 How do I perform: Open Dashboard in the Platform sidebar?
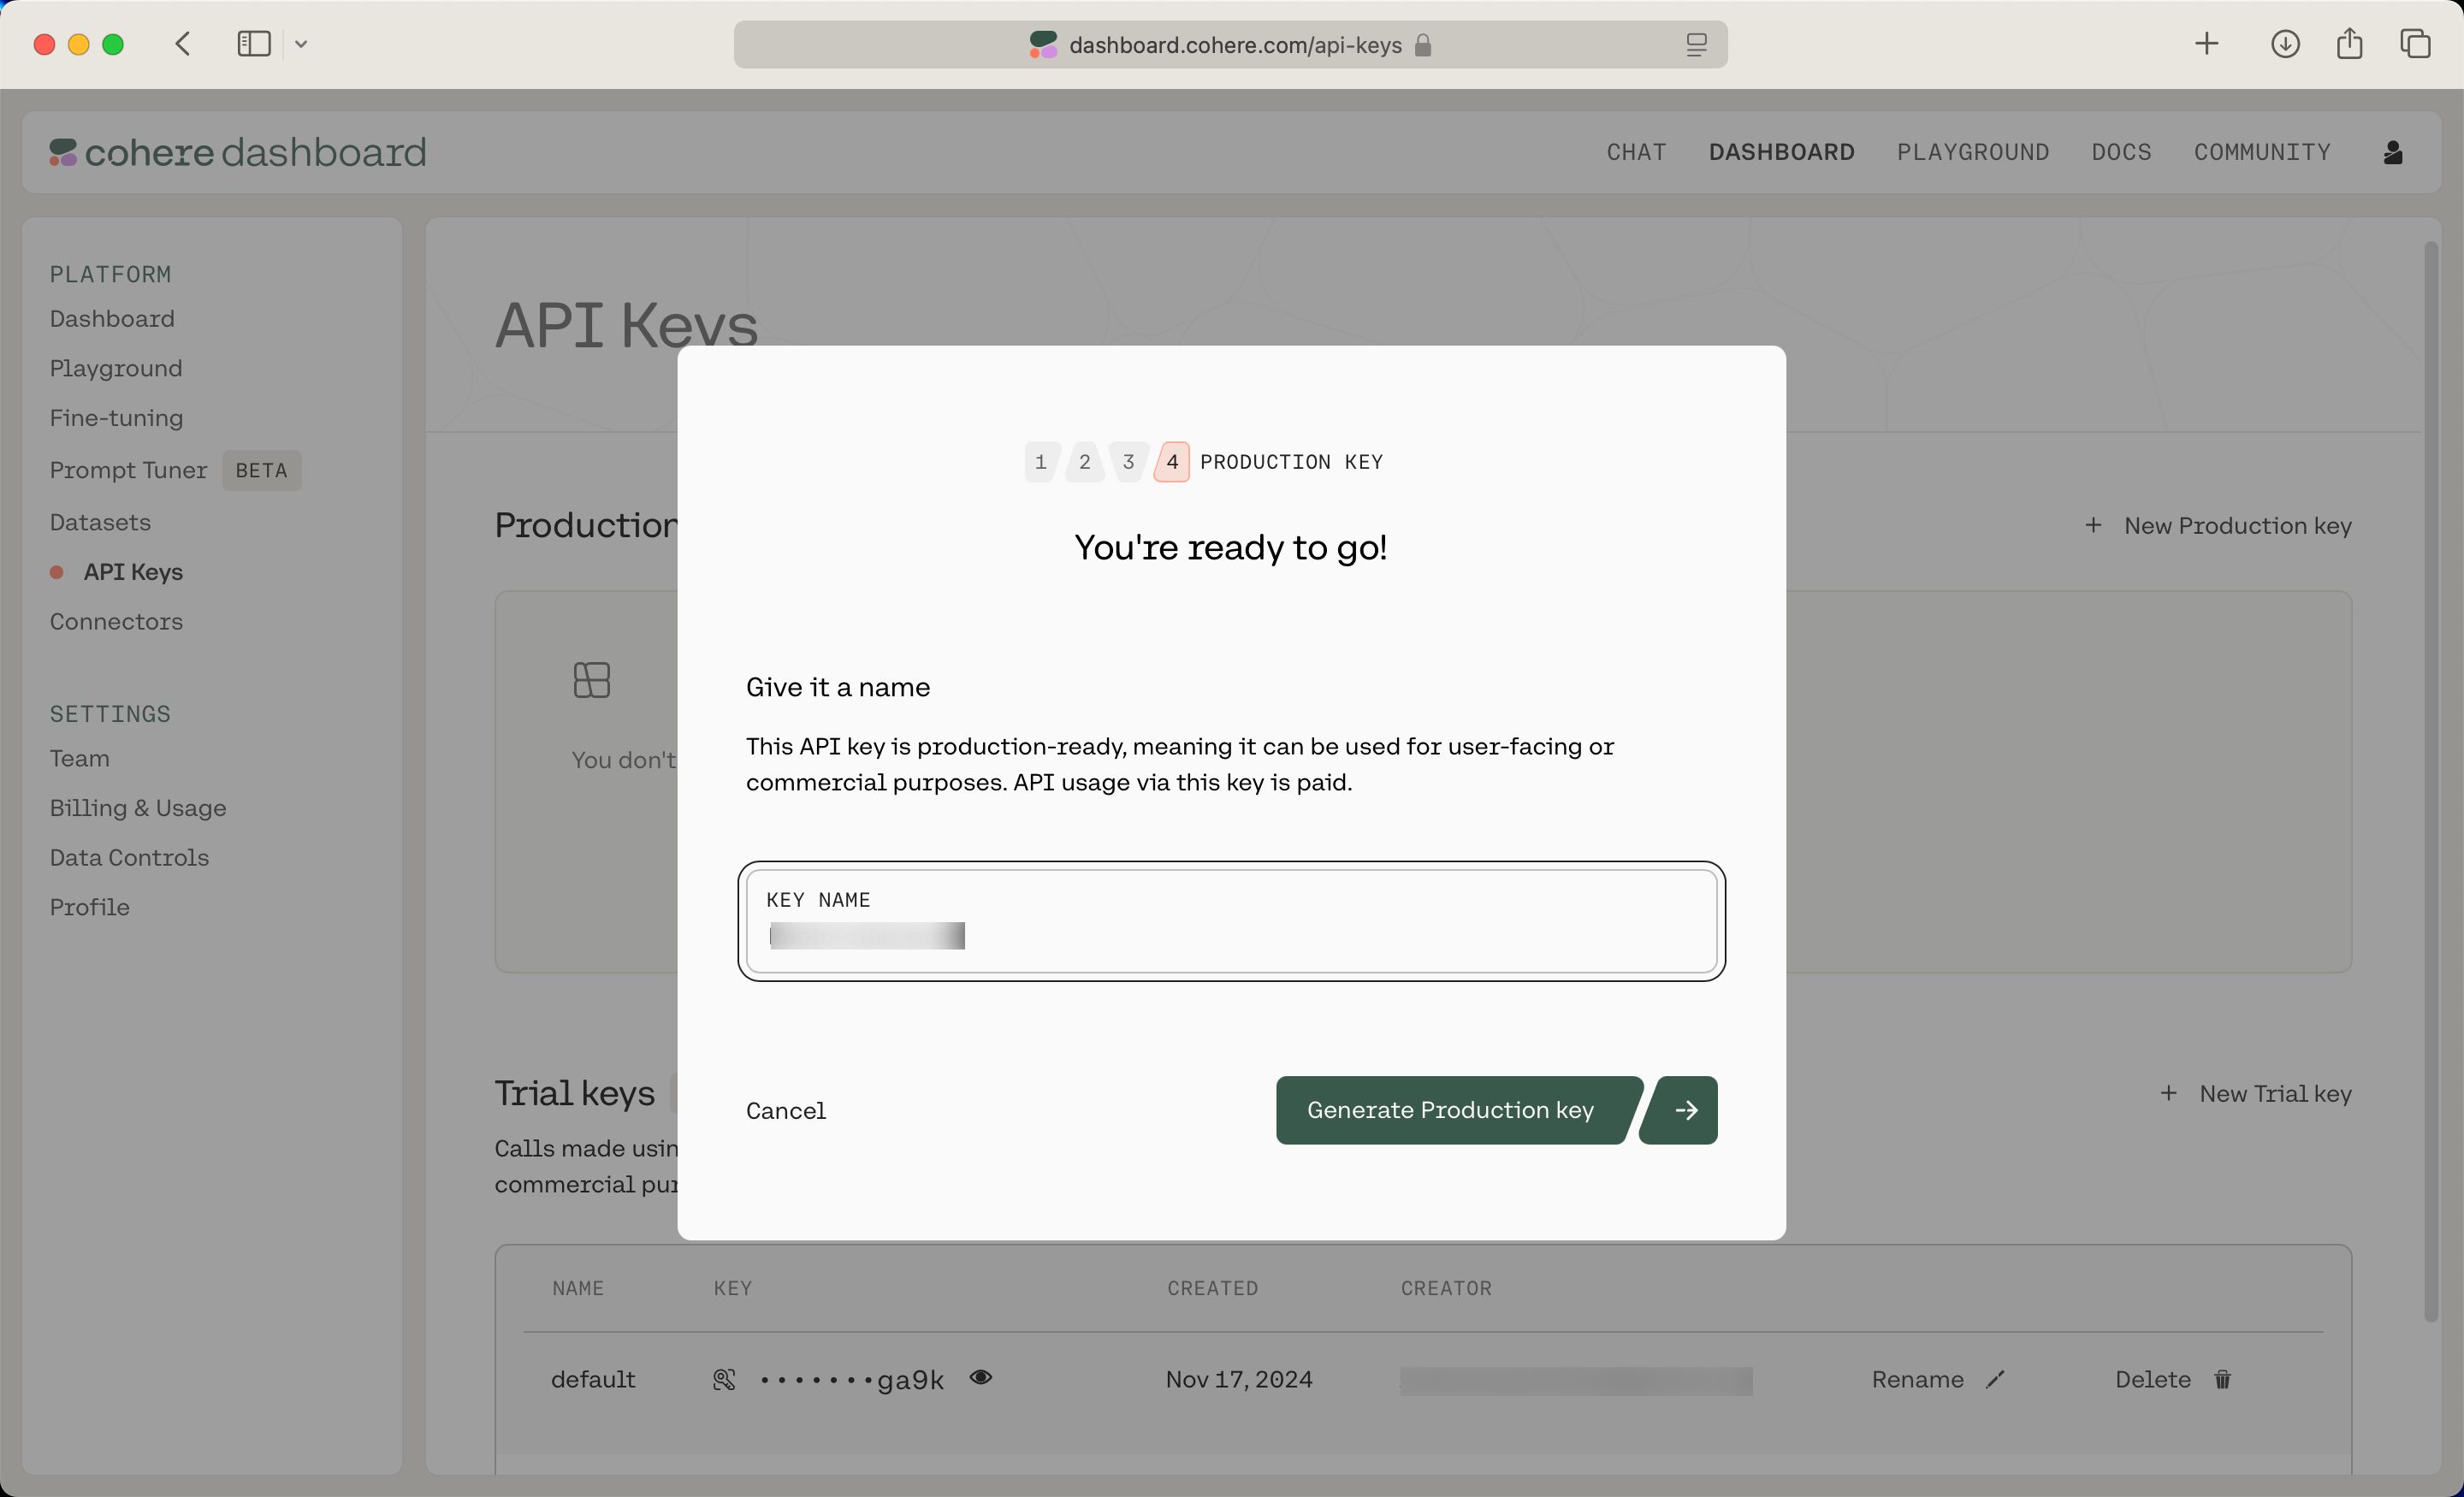[112, 319]
